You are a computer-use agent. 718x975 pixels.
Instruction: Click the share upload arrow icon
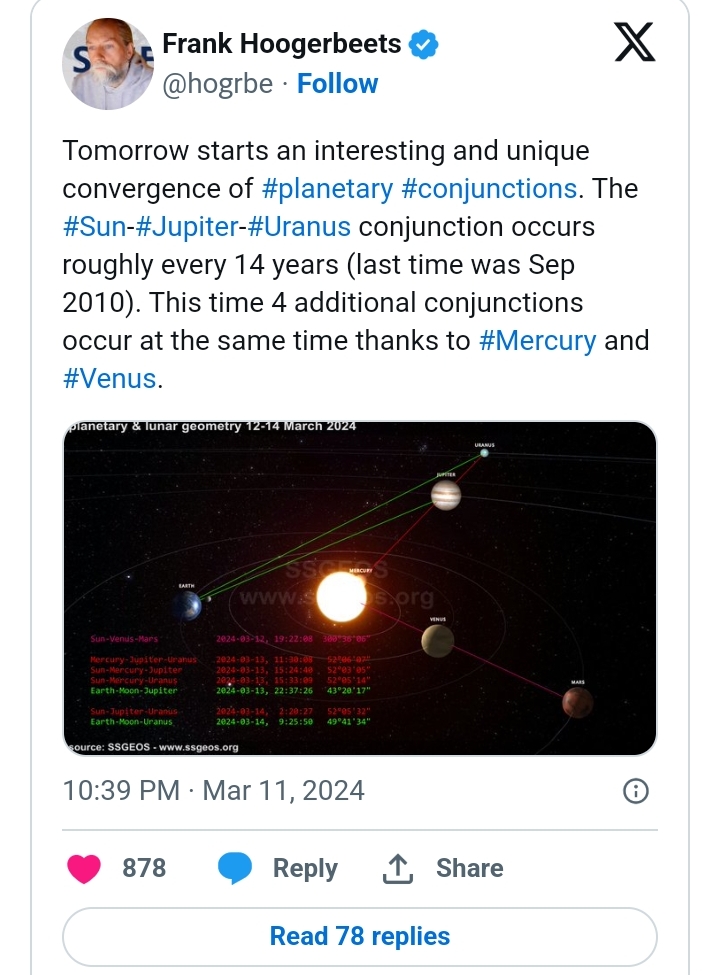point(398,868)
